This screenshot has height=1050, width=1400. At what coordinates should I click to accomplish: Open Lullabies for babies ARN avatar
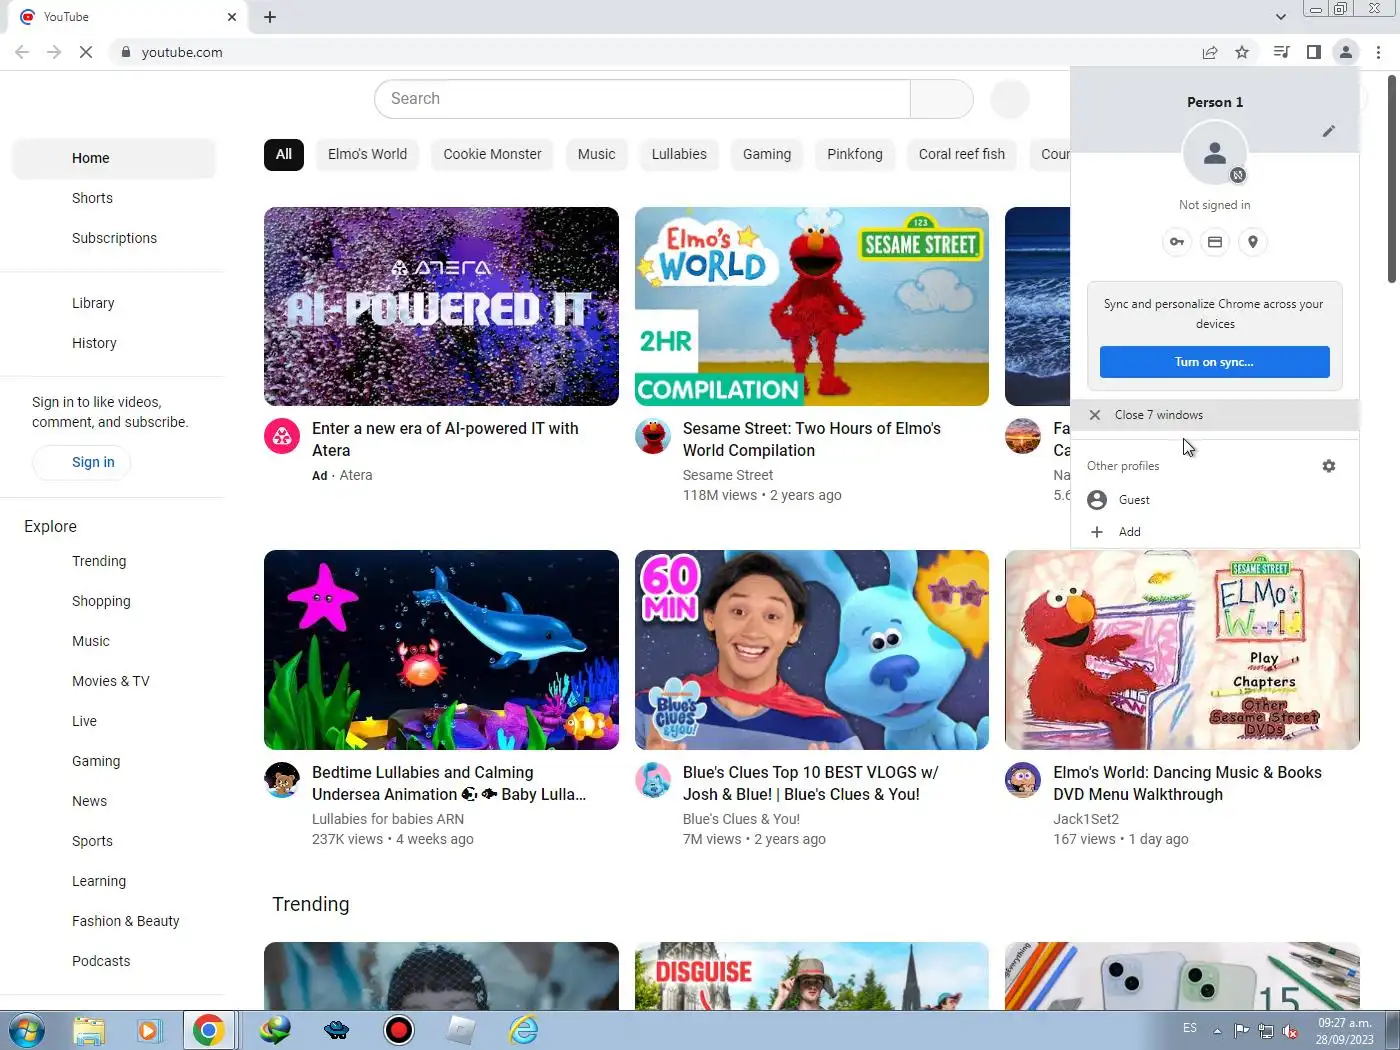(x=282, y=780)
